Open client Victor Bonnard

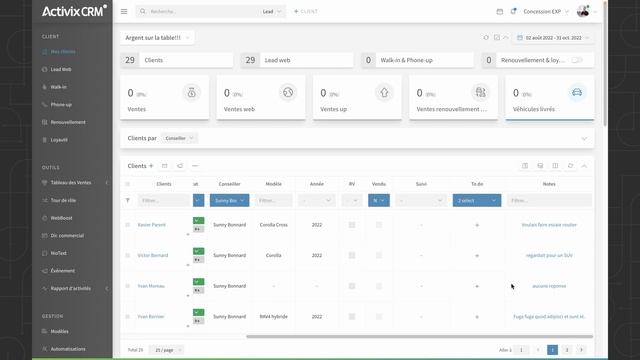(153, 256)
